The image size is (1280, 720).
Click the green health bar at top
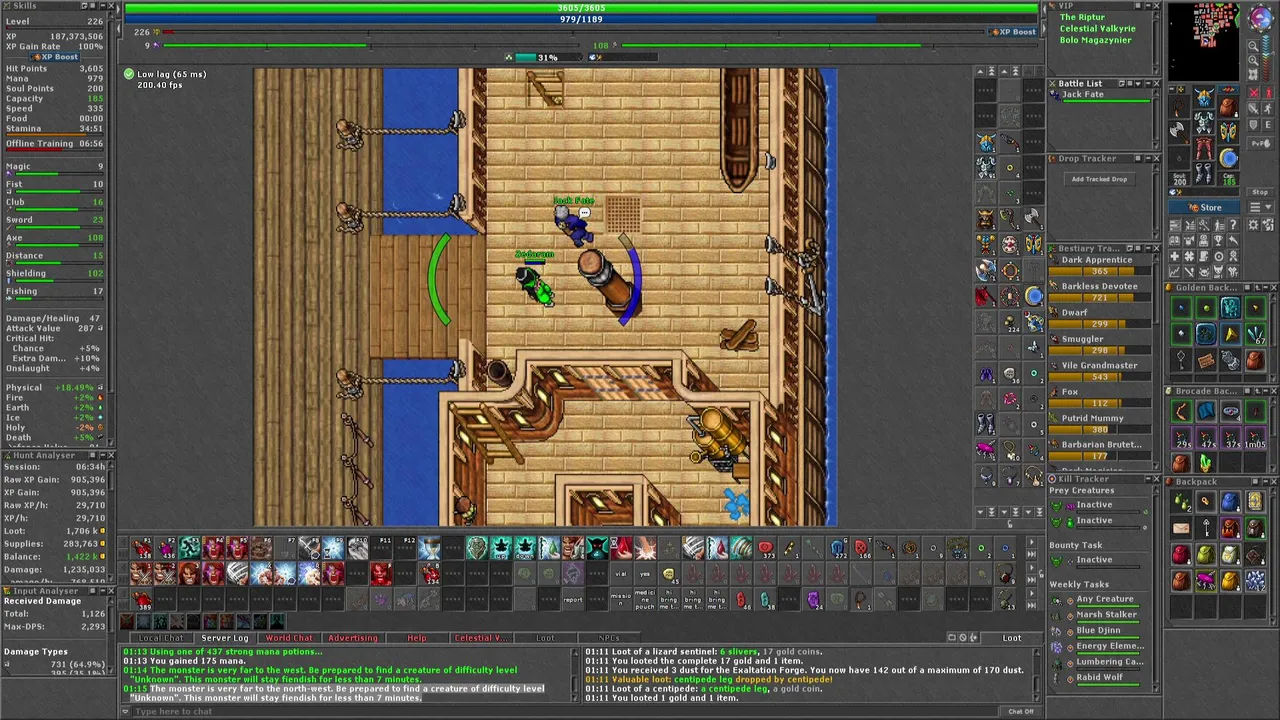pos(581,8)
